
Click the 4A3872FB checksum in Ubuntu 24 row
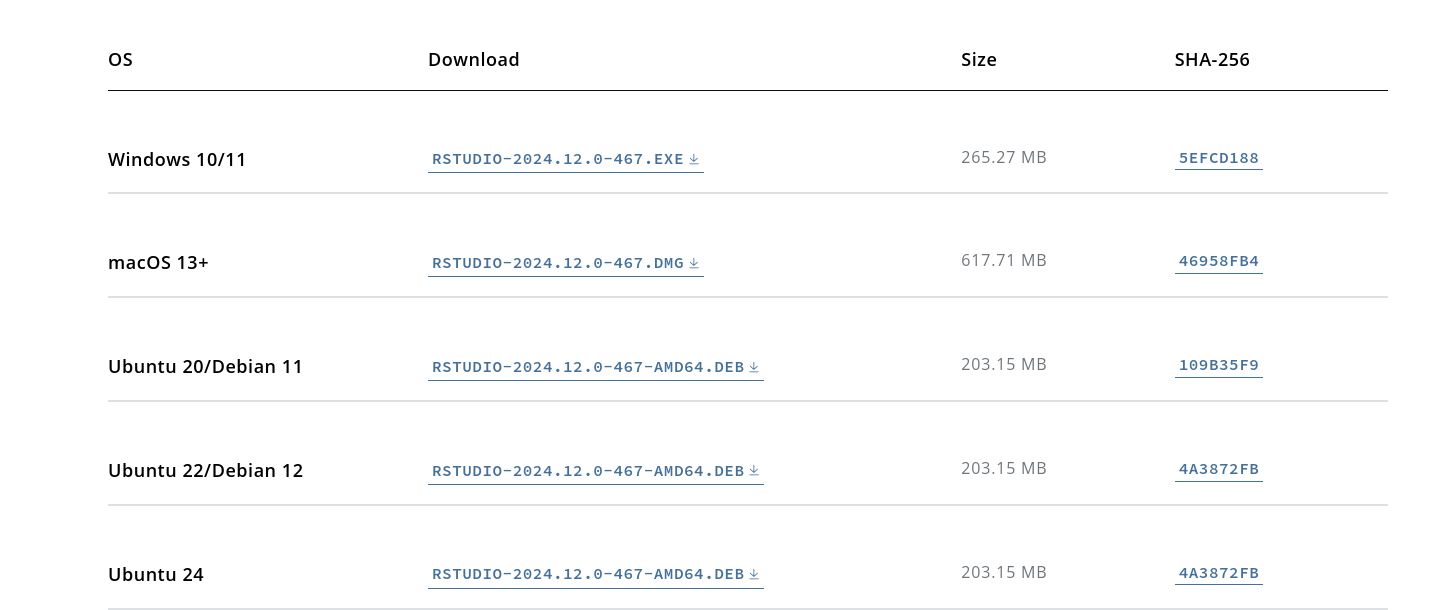point(1218,574)
